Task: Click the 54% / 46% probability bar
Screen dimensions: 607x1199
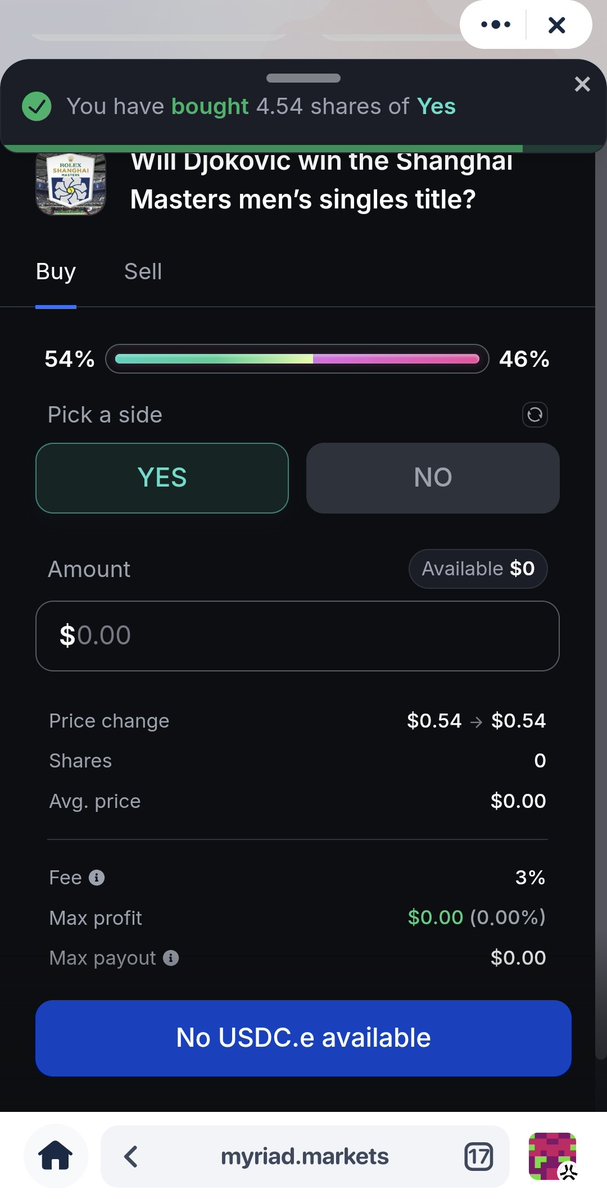Action: [297, 359]
